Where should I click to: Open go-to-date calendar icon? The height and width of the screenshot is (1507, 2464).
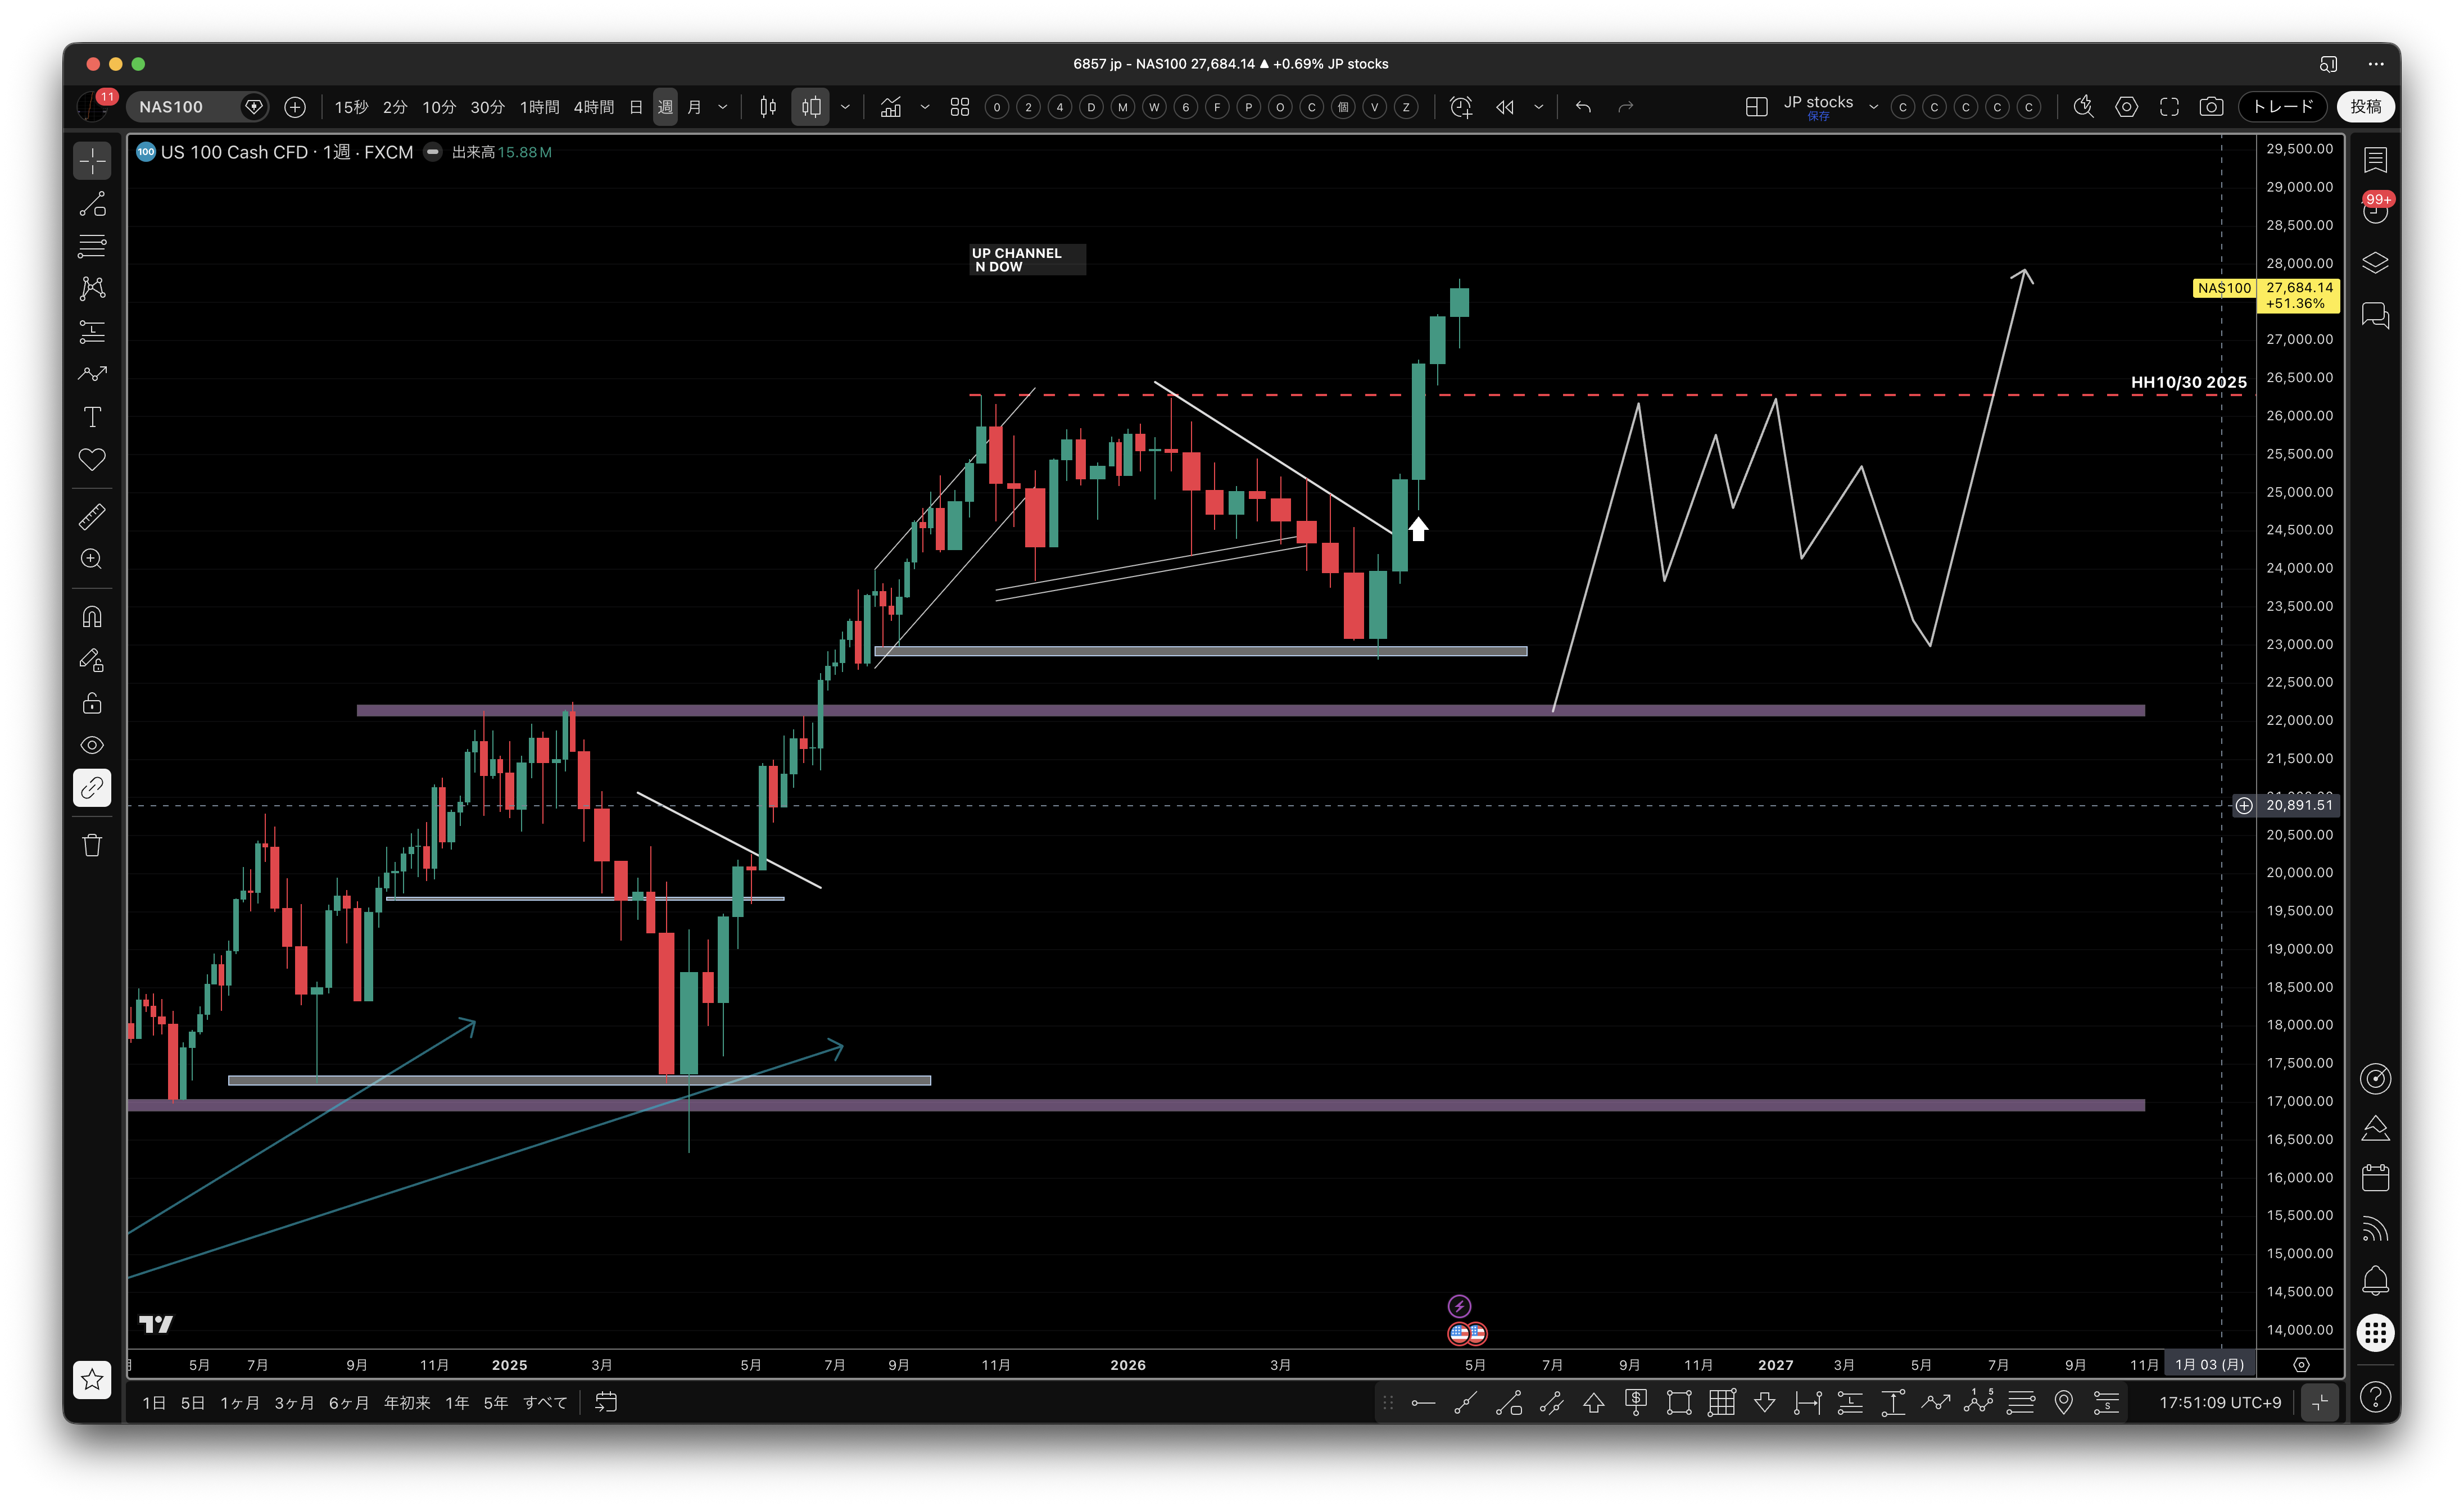[x=606, y=1403]
